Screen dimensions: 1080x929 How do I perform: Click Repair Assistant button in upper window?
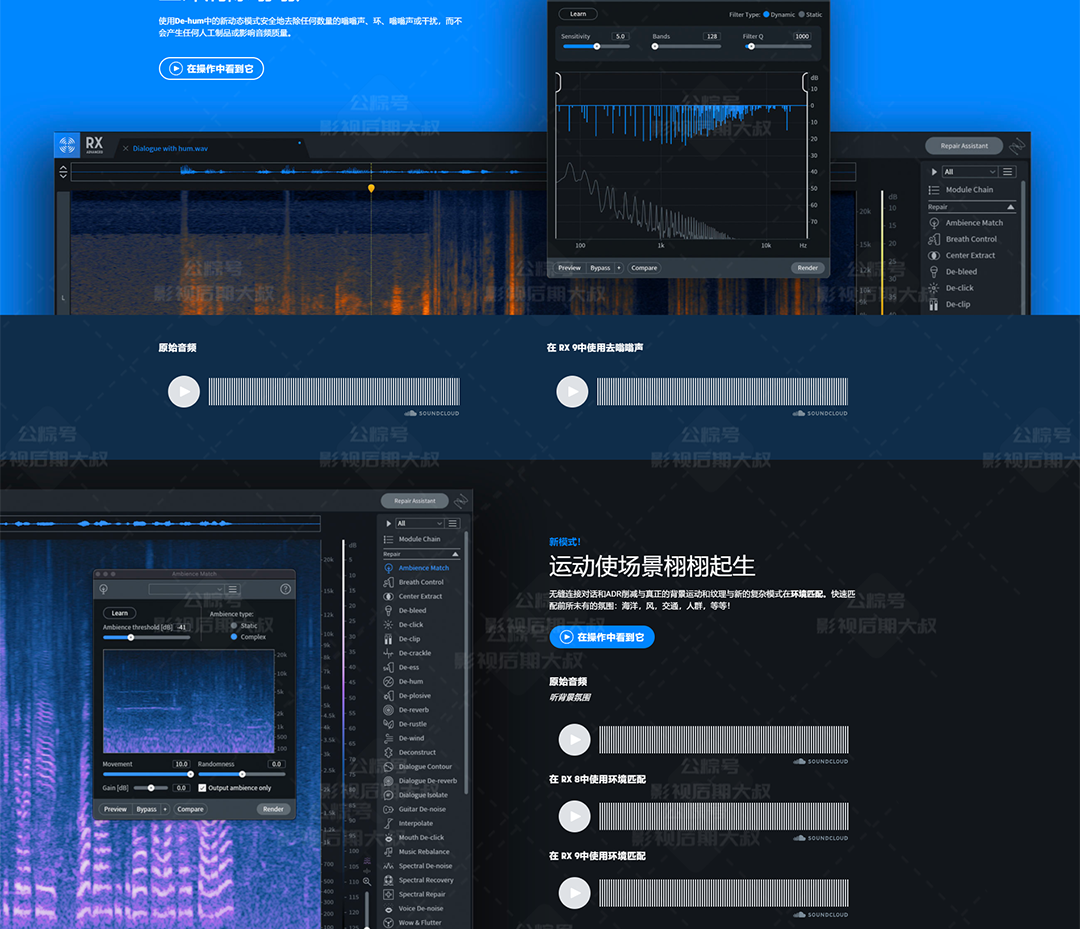[964, 146]
